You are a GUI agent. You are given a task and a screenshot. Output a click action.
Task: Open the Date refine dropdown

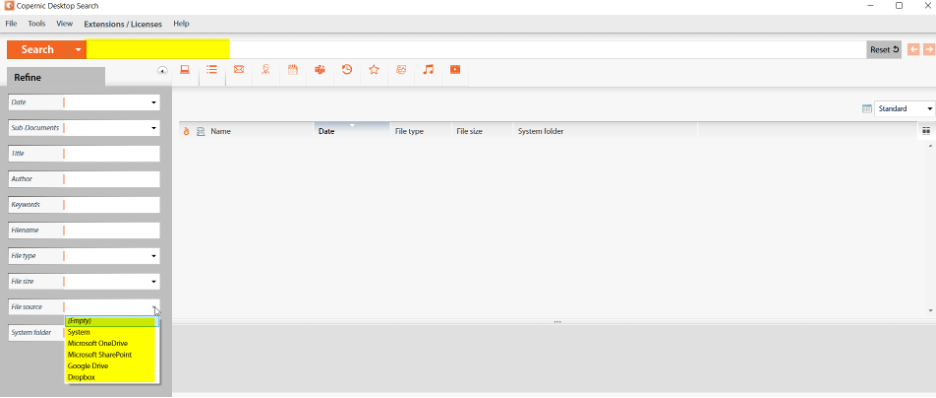click(154, 103)
